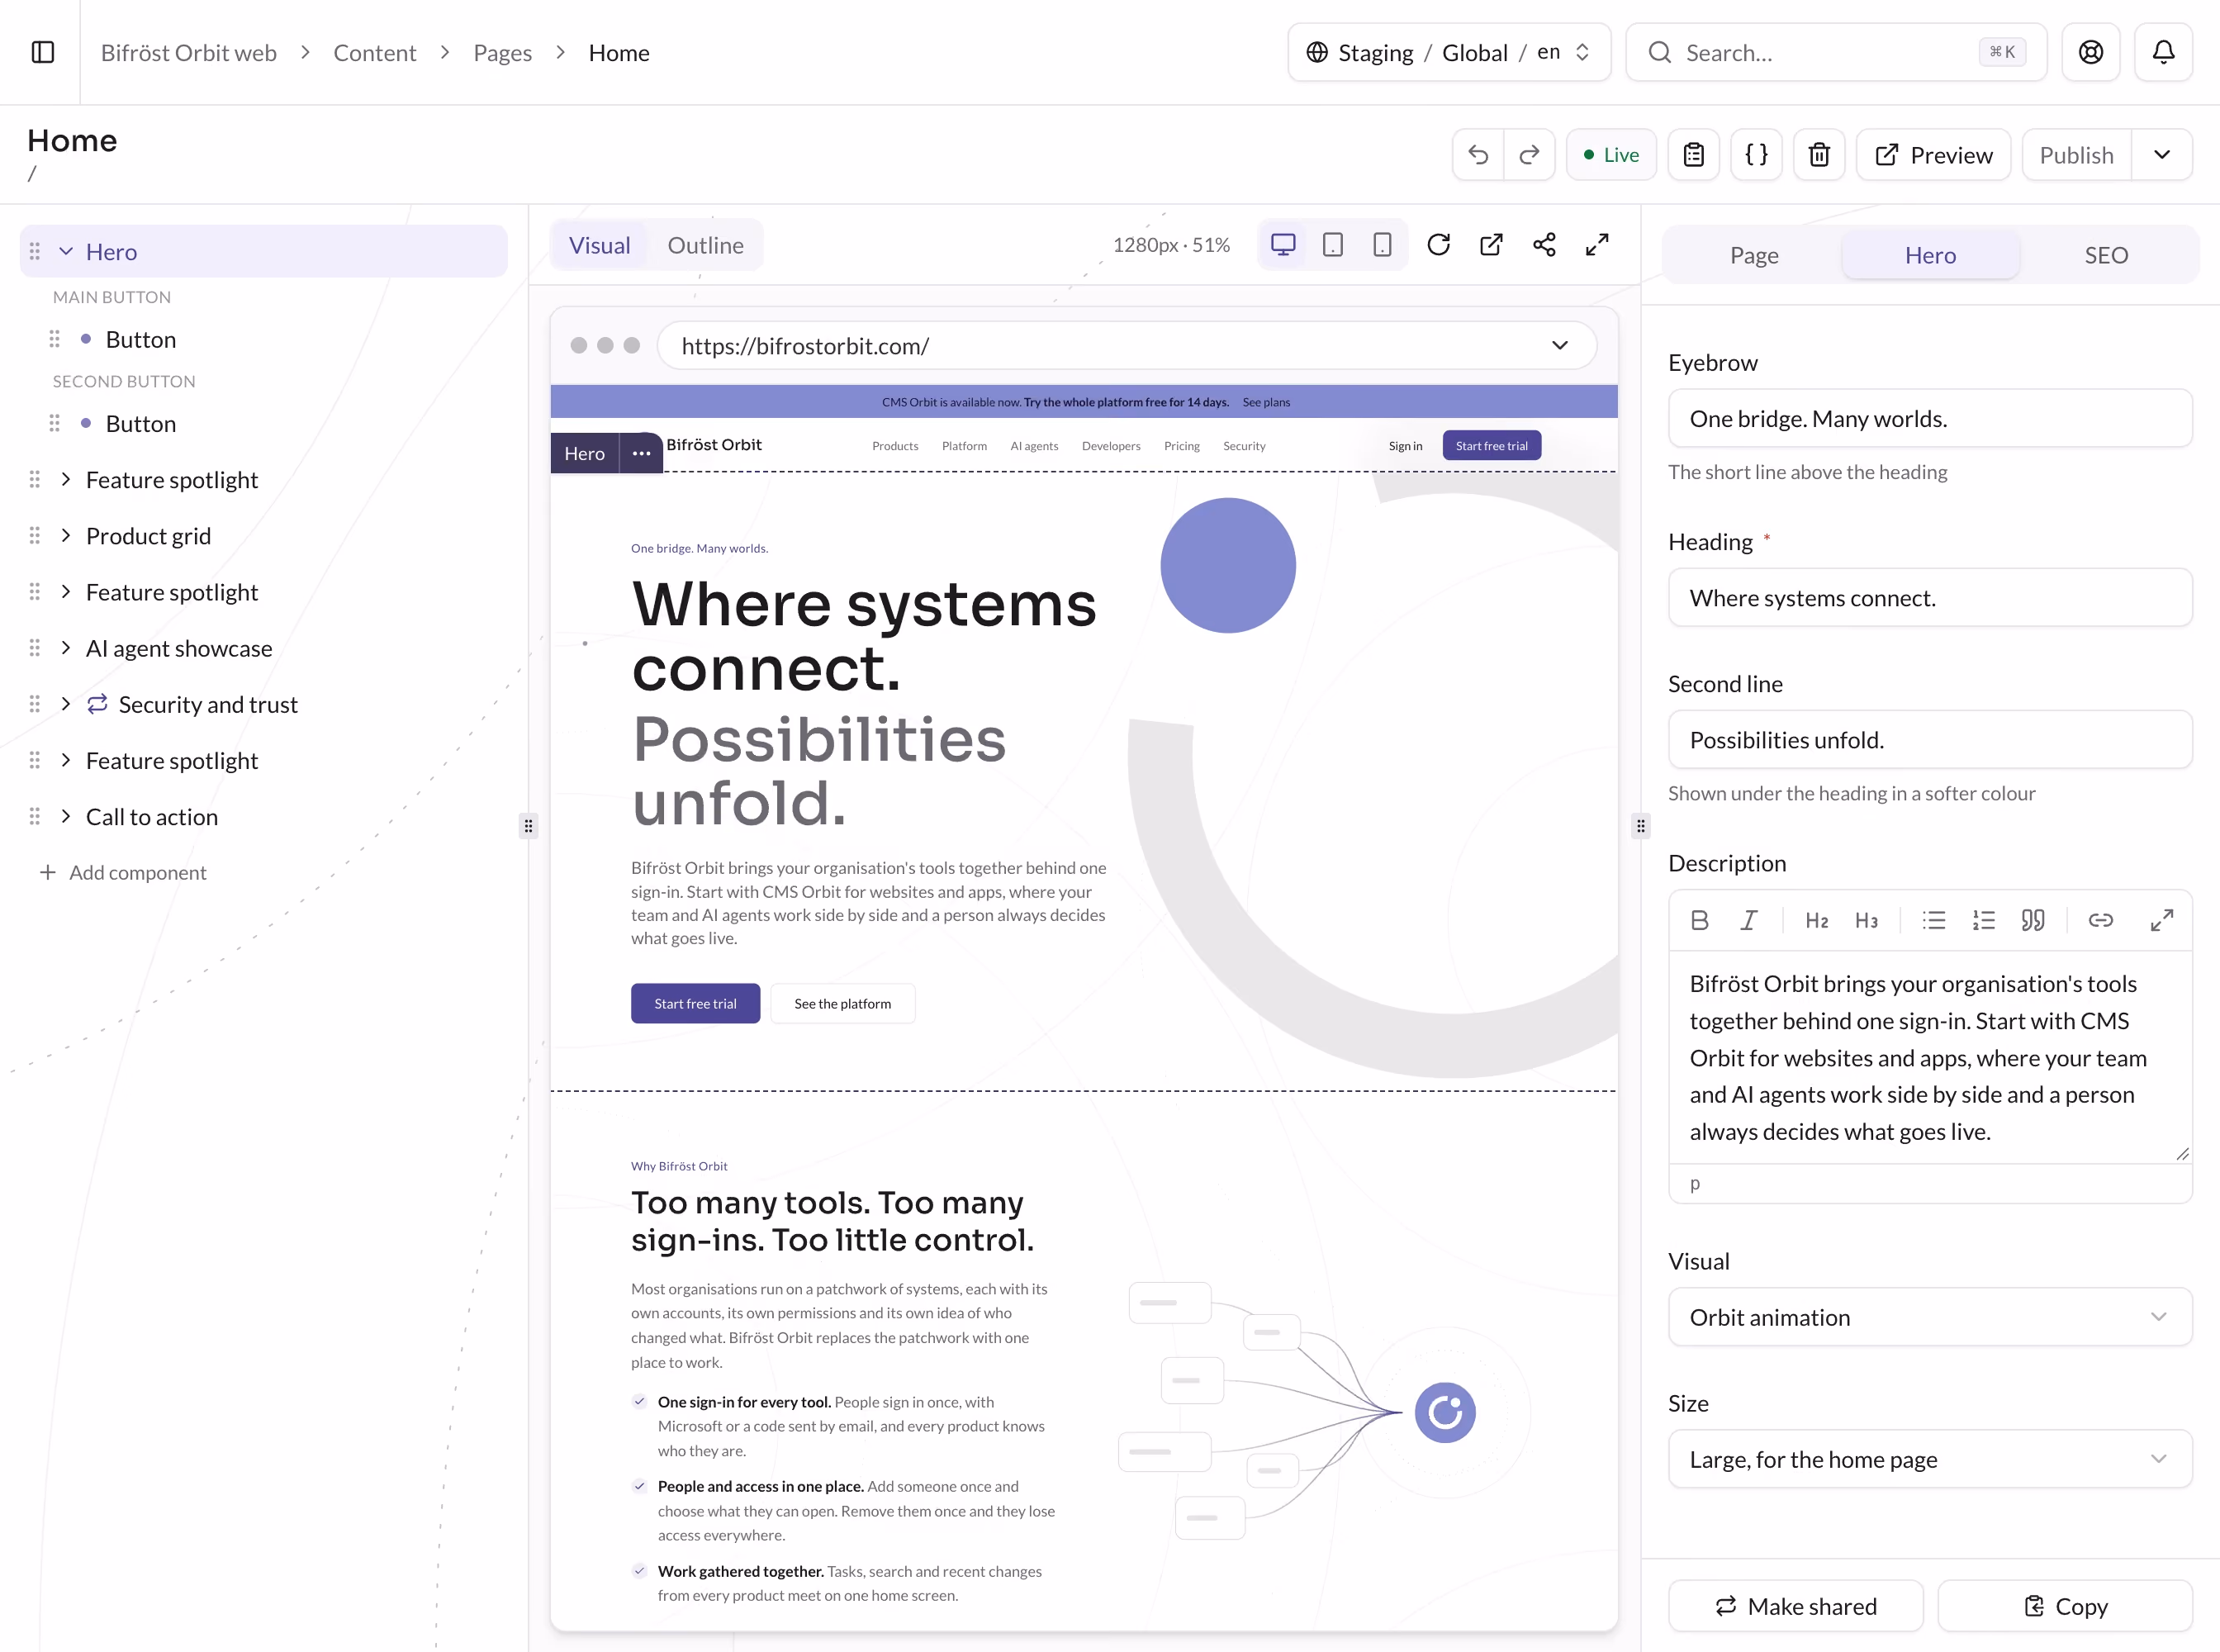This screenshot has height=1652, width=2220.
Task: Switch to the Visual view
Action: point(599,245)
